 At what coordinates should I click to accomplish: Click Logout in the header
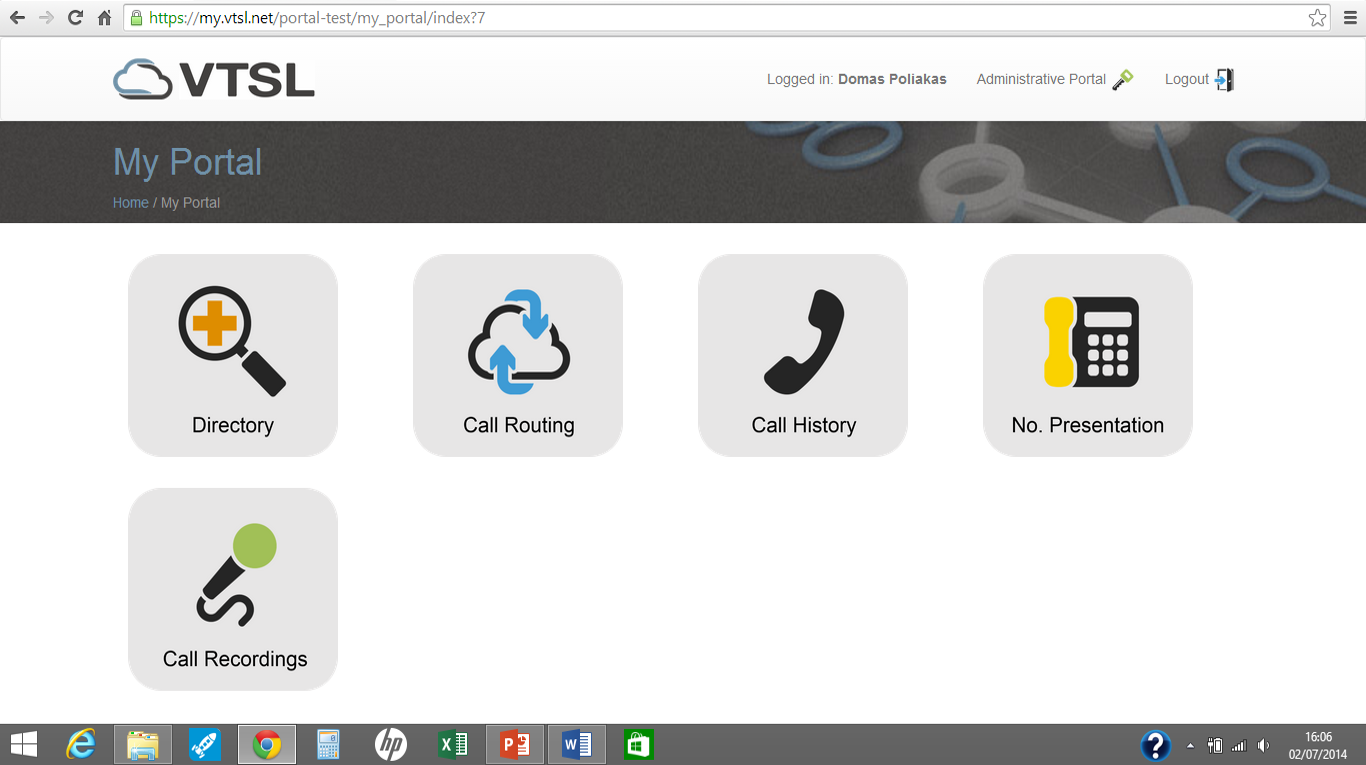1189,78
